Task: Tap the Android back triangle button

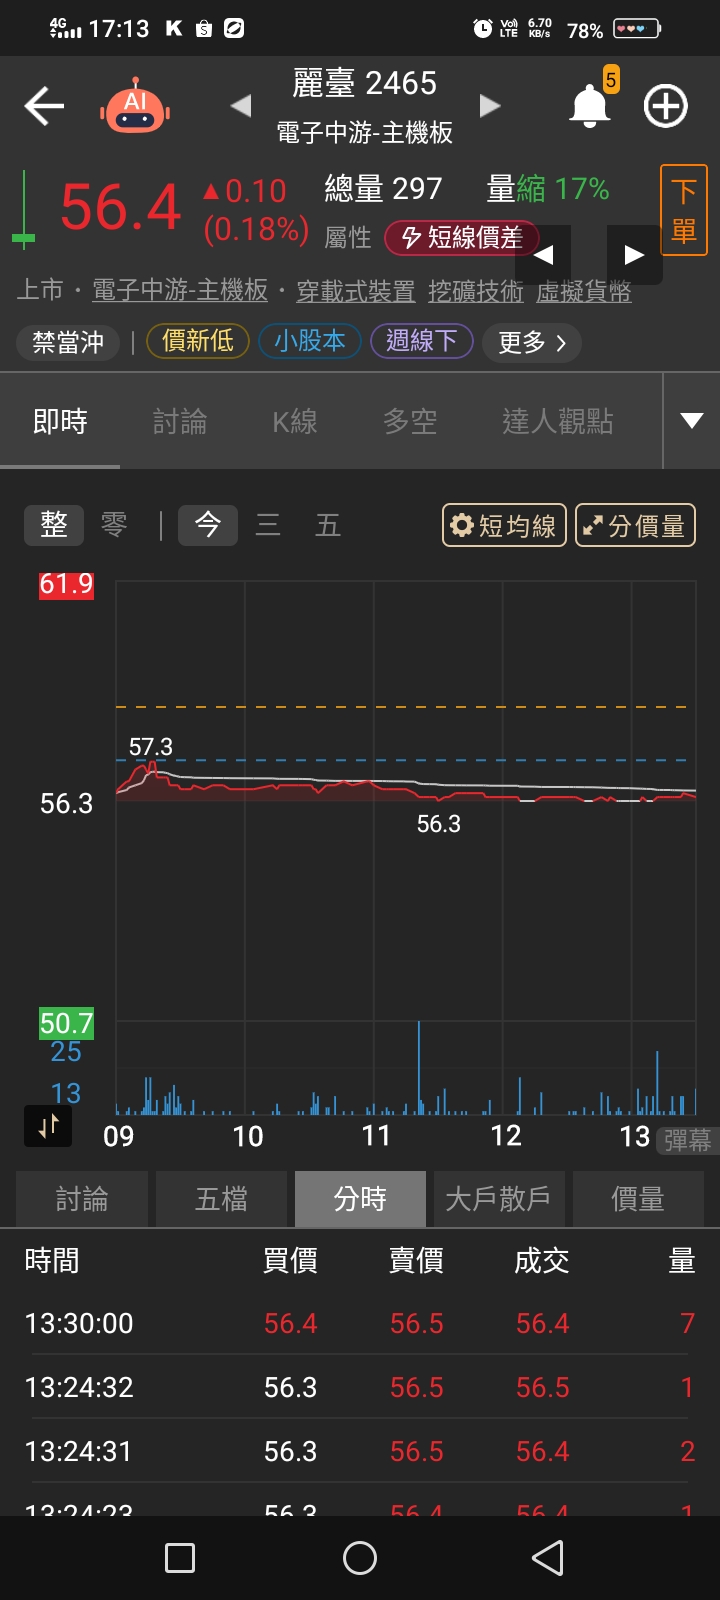Action: click(x=548, y=1558)
